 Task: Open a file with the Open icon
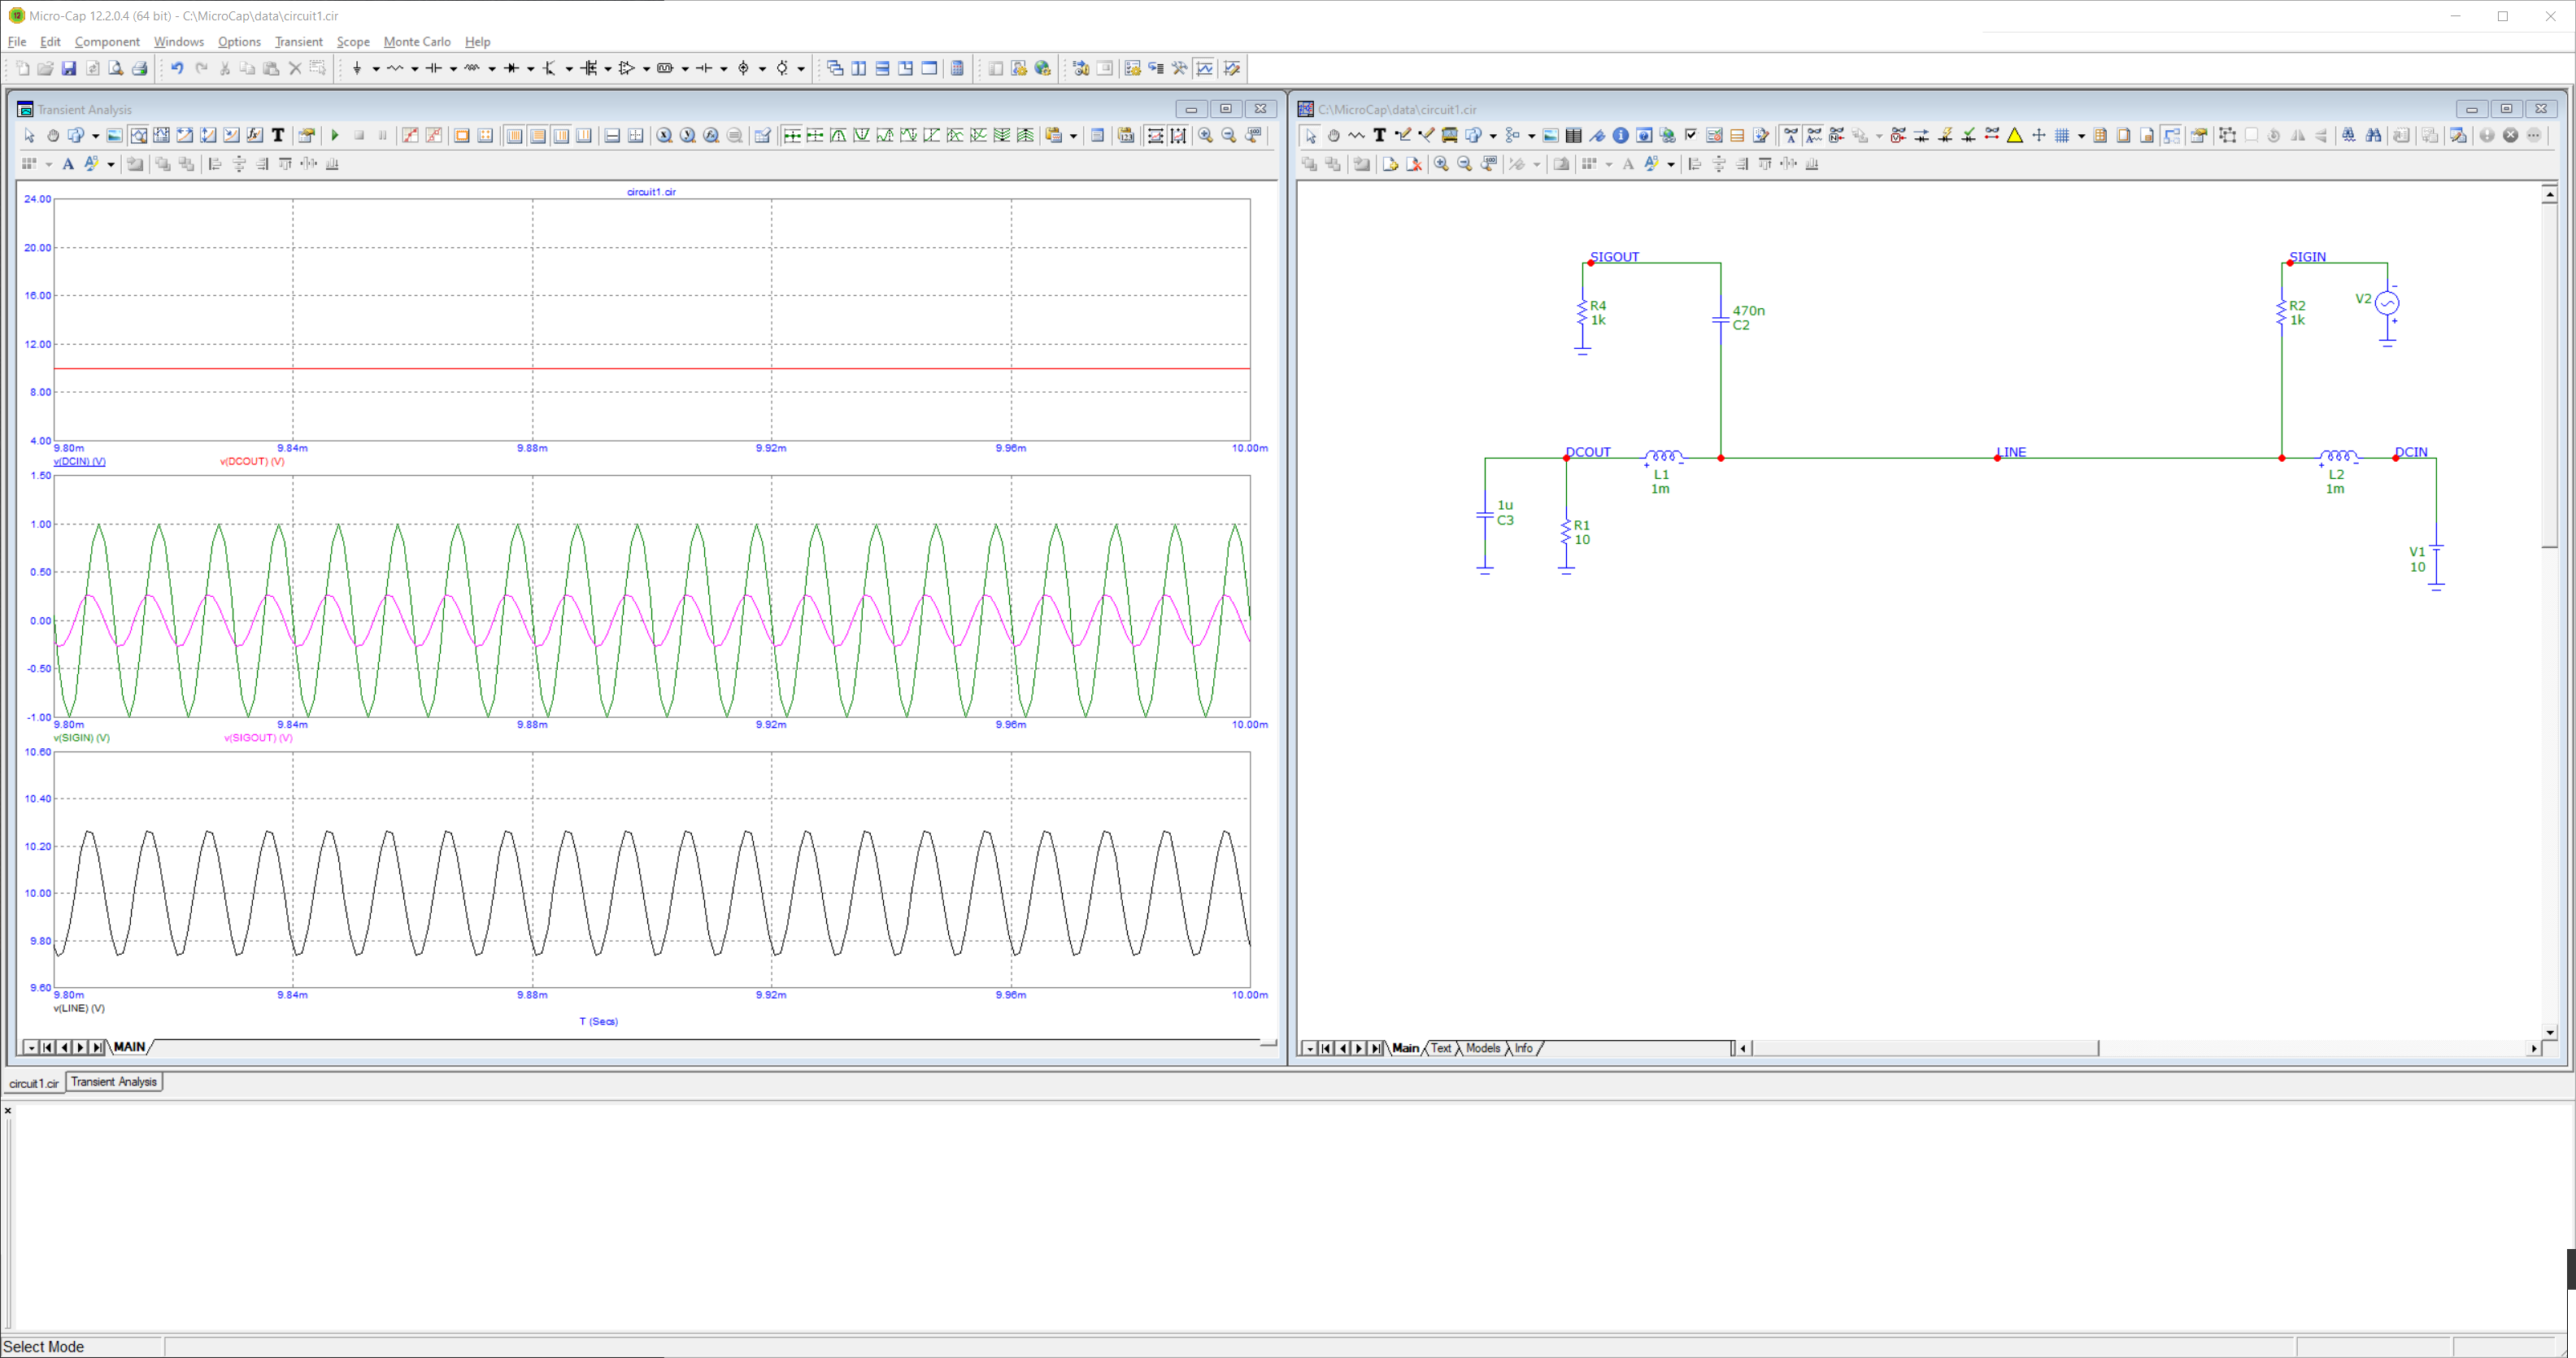point(45,68)
